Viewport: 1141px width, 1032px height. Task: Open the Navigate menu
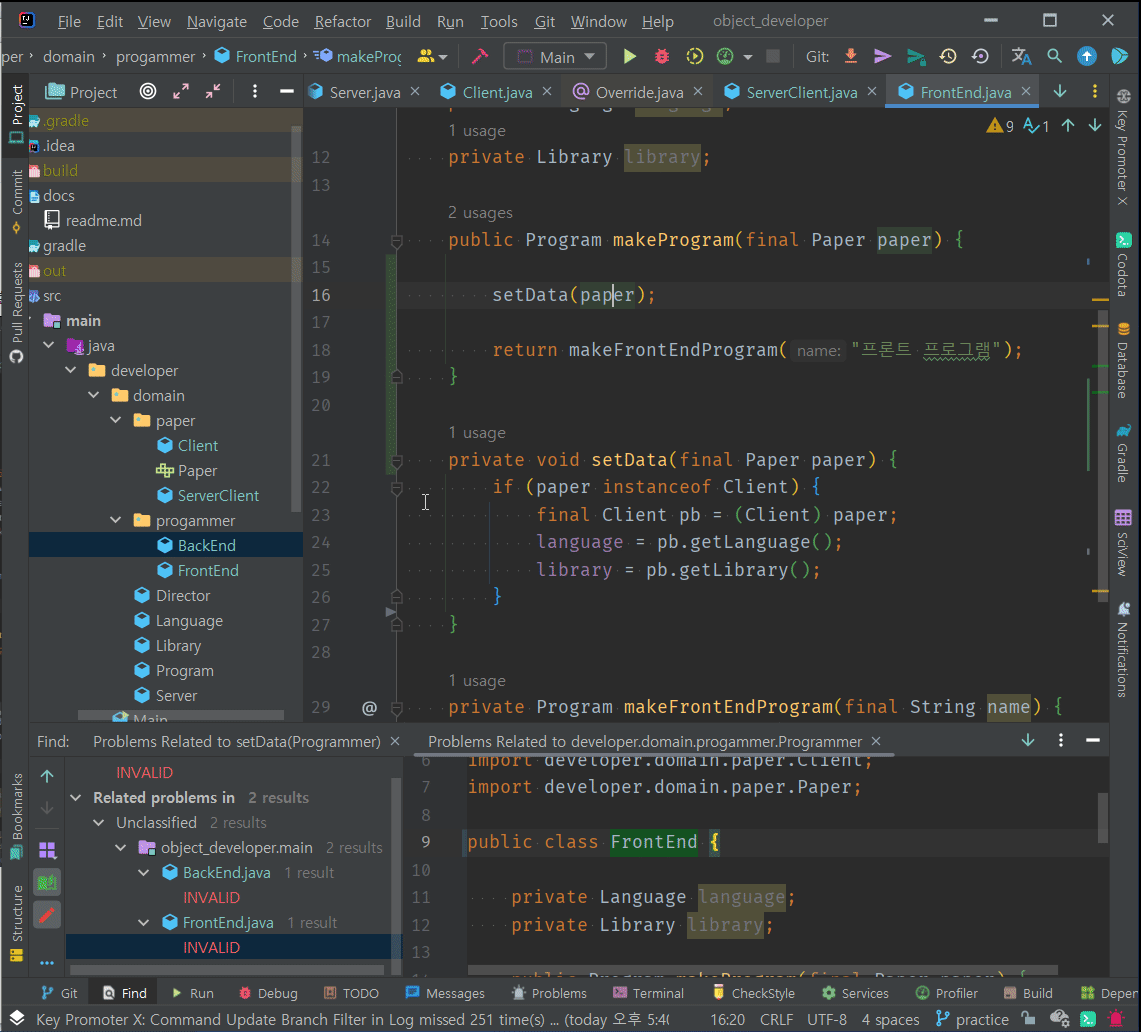click(216, 22)
